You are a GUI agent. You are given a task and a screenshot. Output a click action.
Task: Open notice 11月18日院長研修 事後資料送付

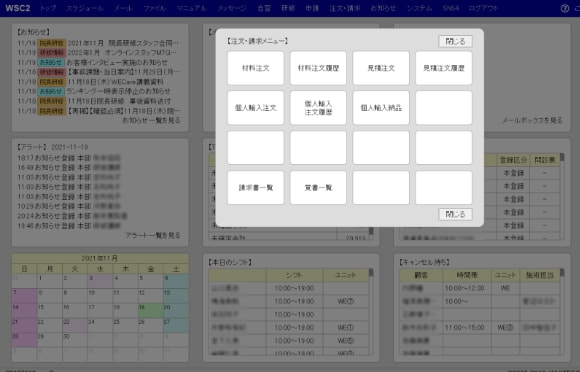119,101
